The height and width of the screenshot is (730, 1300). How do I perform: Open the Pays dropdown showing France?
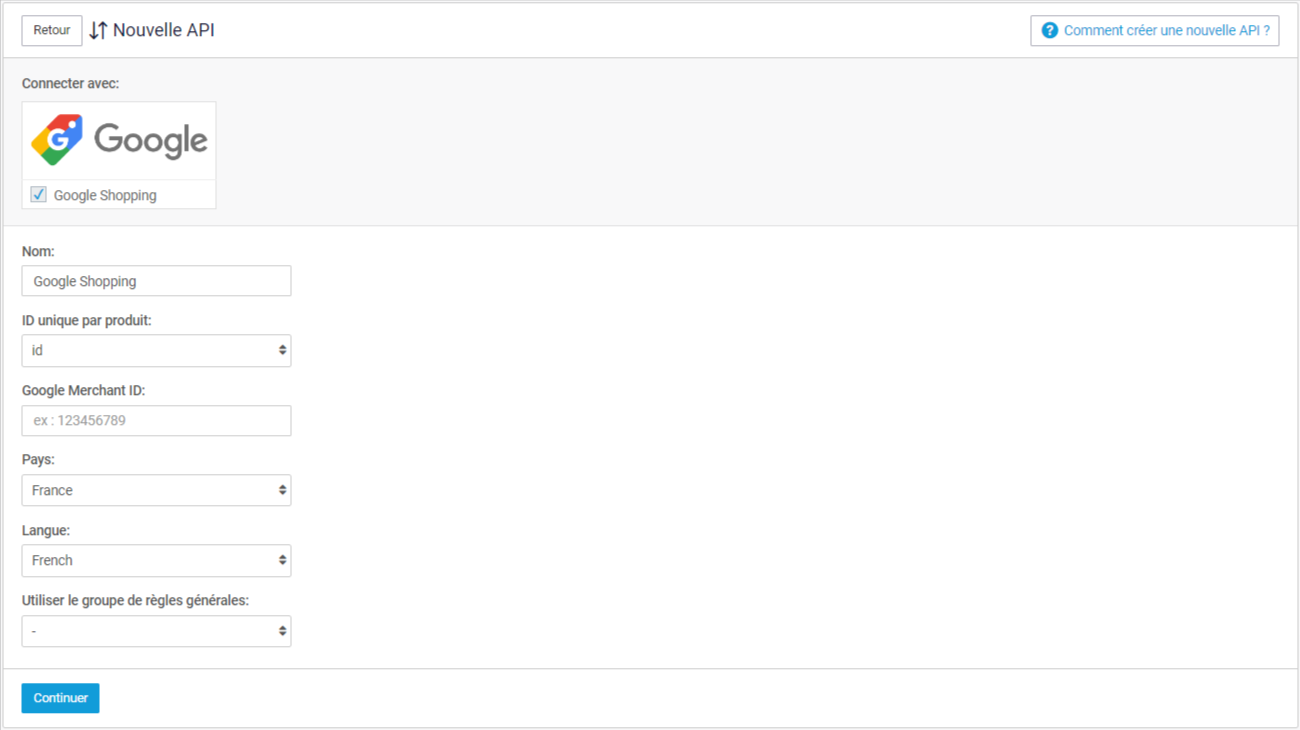click(156, 491)
